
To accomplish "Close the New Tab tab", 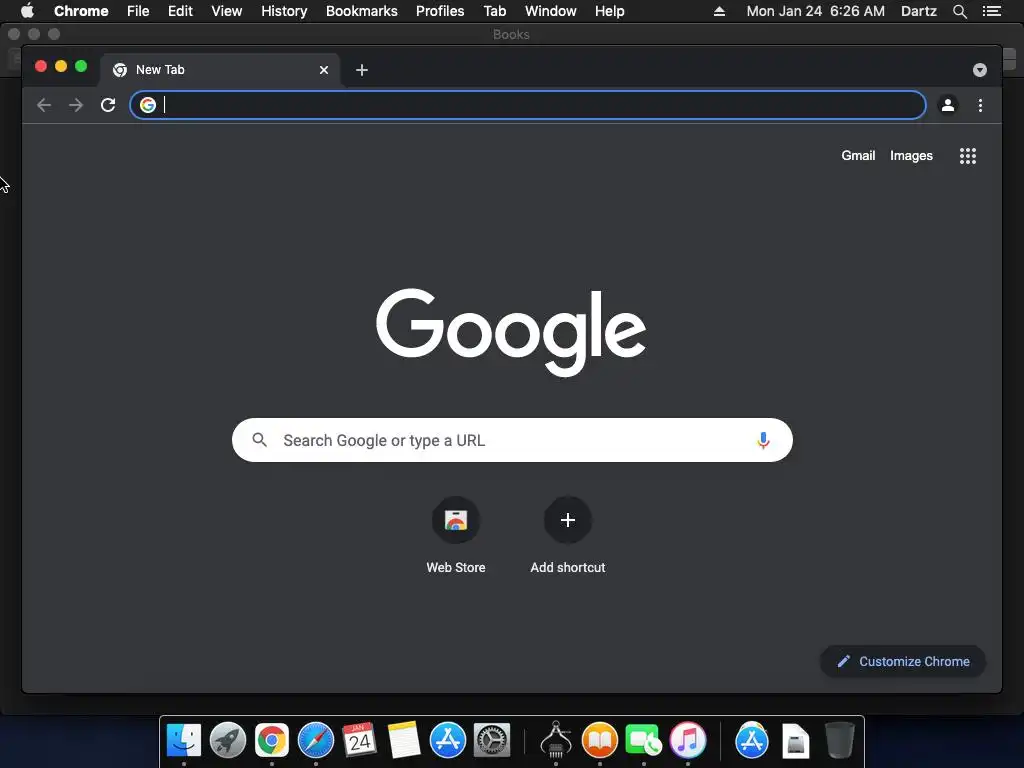I will (x=324, y=70).
